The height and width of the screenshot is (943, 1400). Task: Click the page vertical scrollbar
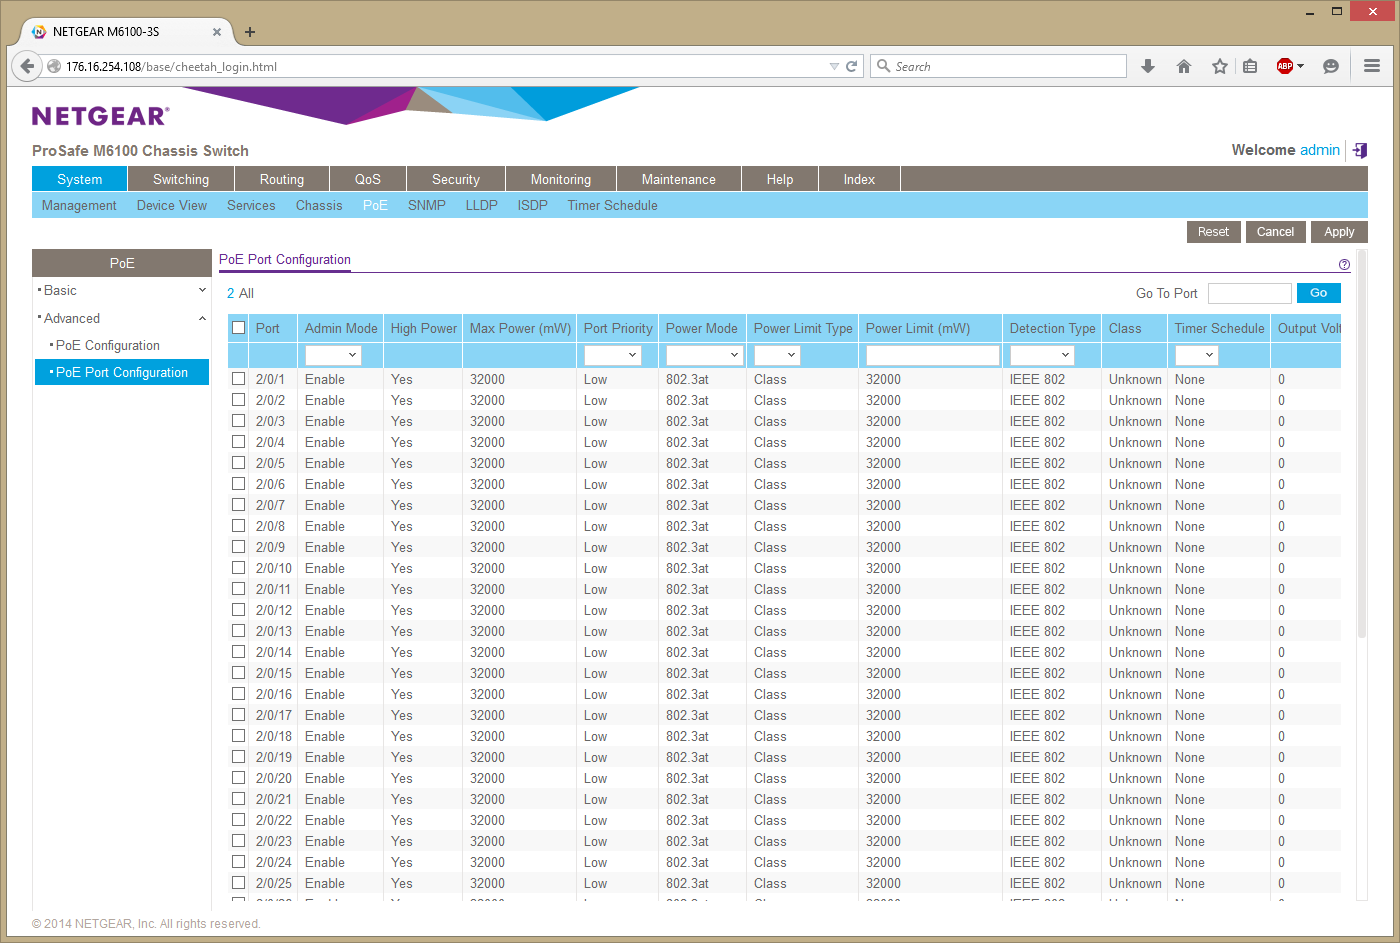(x=1362, y=443)
